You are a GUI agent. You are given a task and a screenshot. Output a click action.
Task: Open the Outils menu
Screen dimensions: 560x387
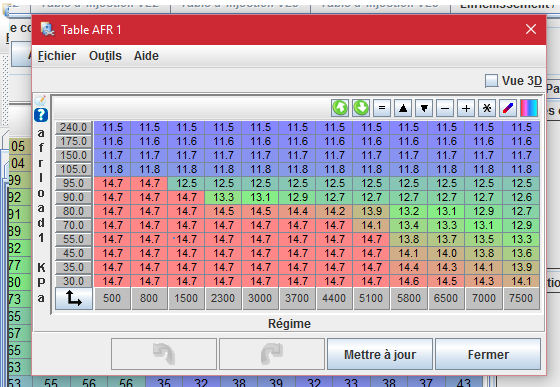pyautogui.click(x=105, y=56)
